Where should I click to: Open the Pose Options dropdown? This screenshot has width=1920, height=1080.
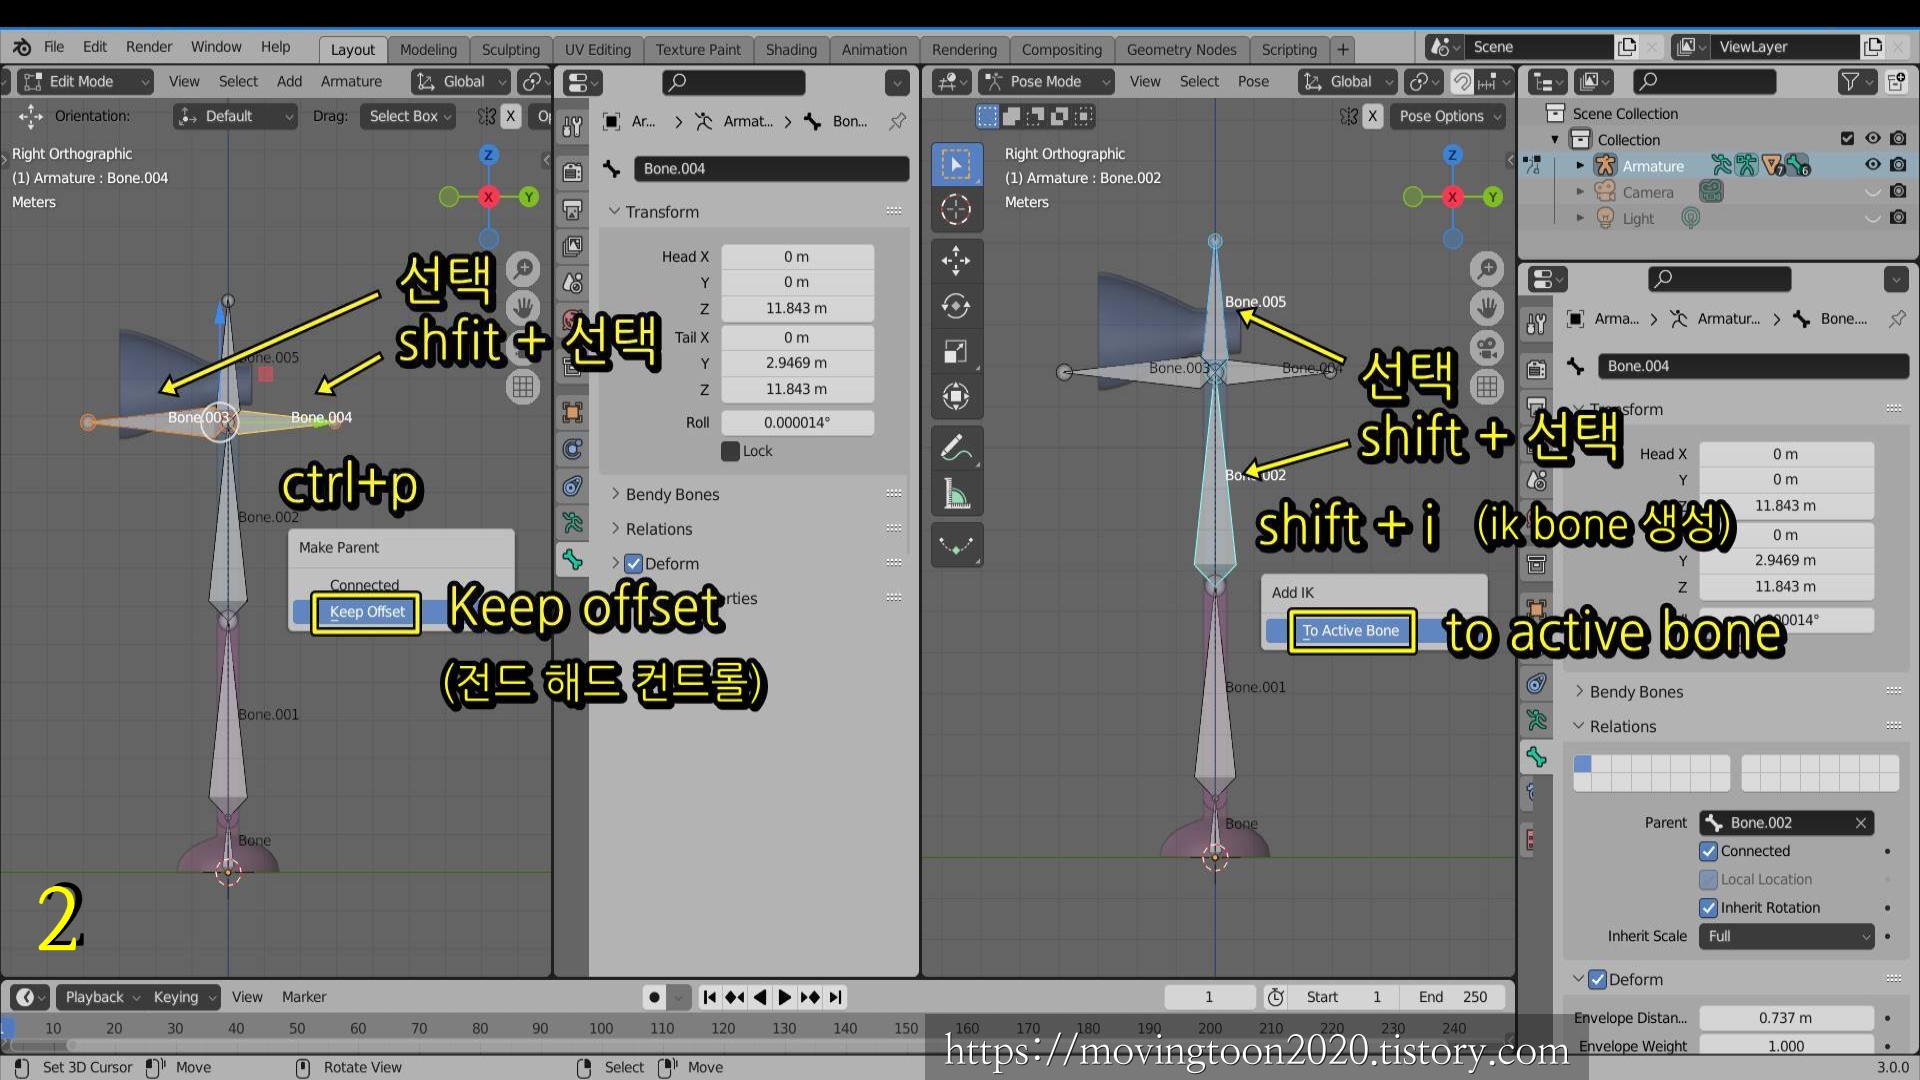[x=1448, y=117]
